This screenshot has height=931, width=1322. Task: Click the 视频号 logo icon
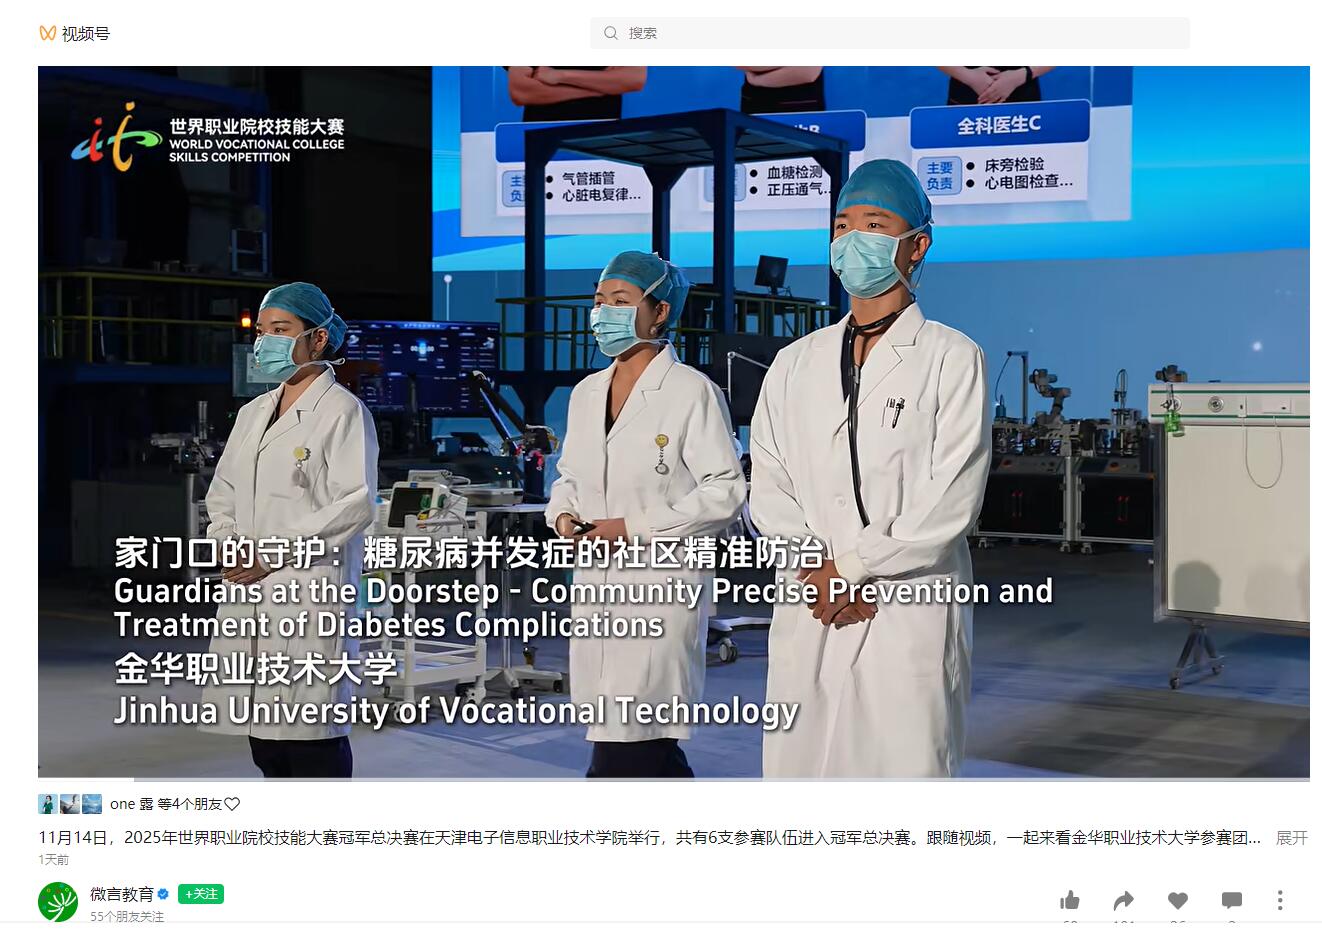[47, 33]
